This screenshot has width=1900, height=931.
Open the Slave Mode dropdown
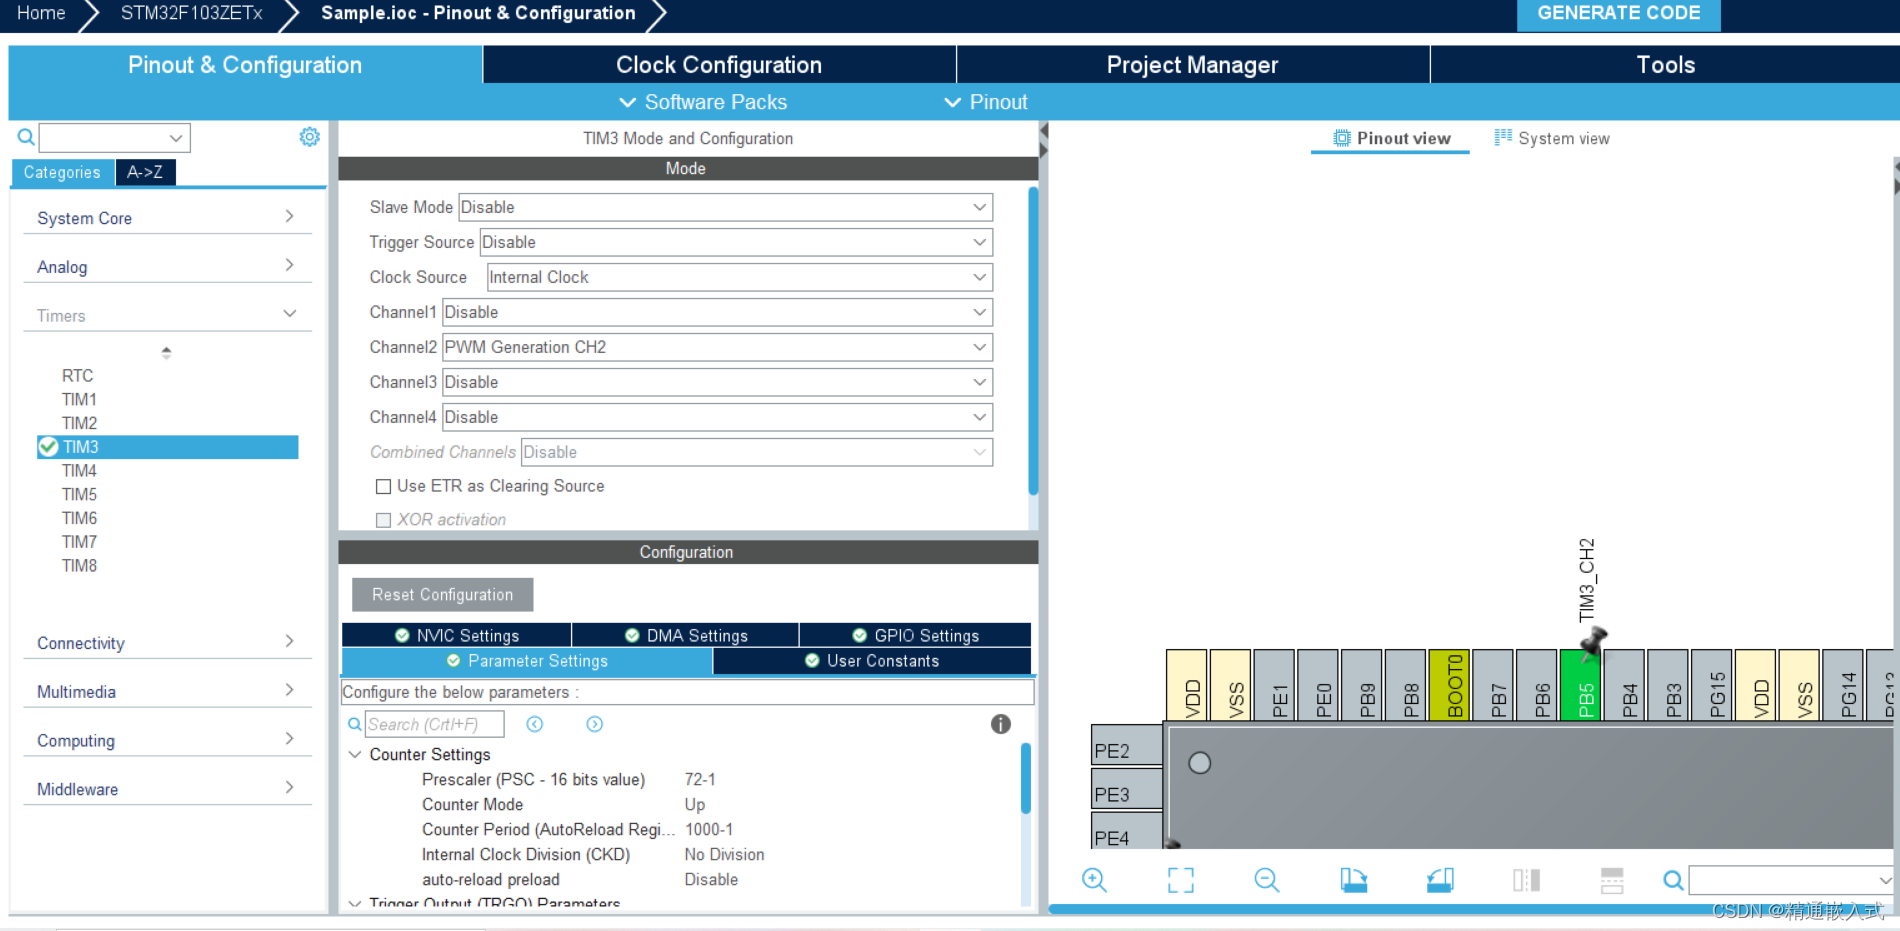click(725, 207)
